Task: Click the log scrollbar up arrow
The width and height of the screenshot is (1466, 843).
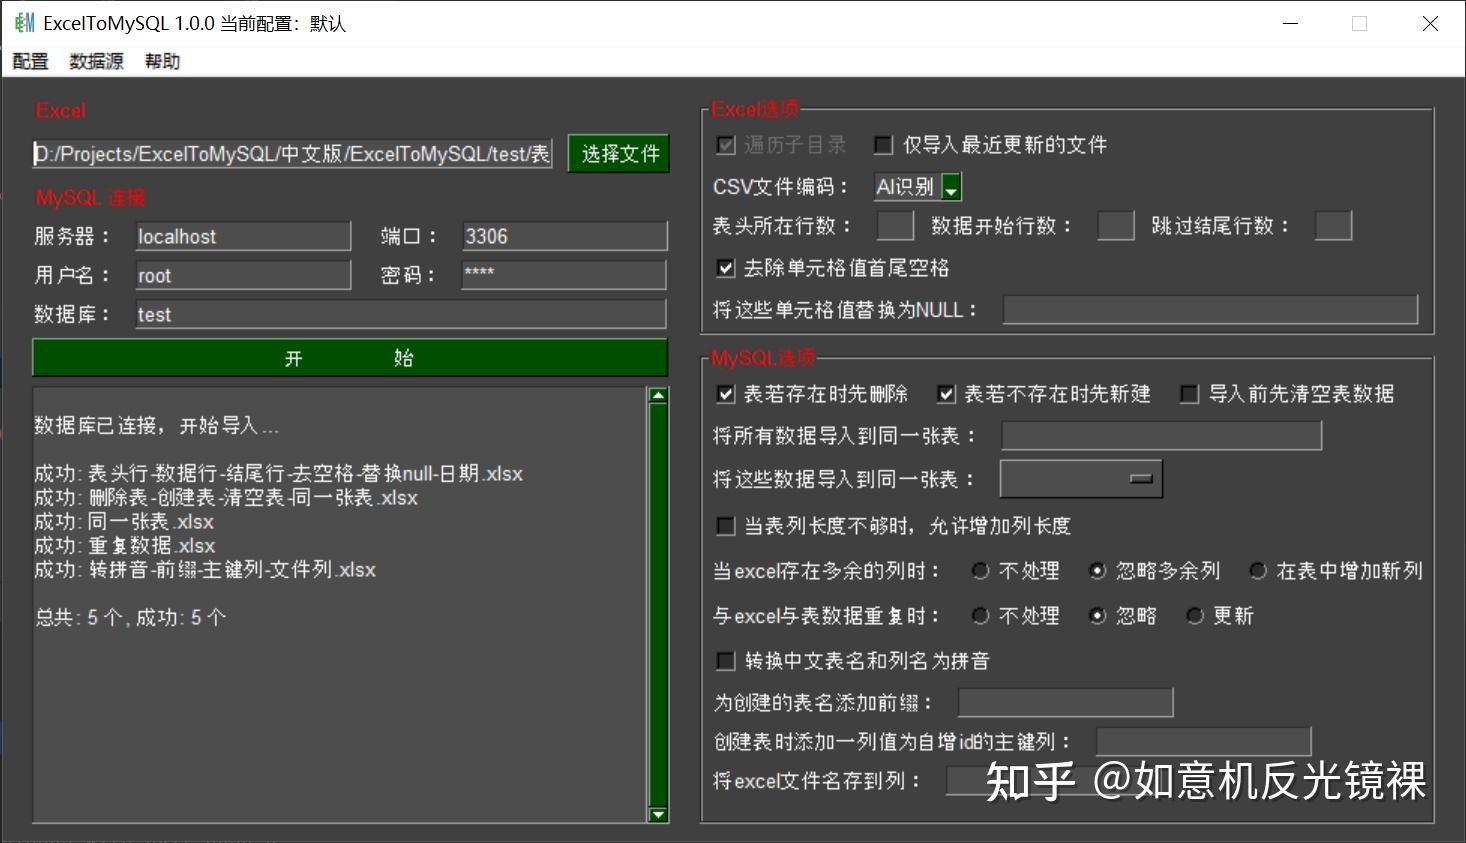Action: 658,396
